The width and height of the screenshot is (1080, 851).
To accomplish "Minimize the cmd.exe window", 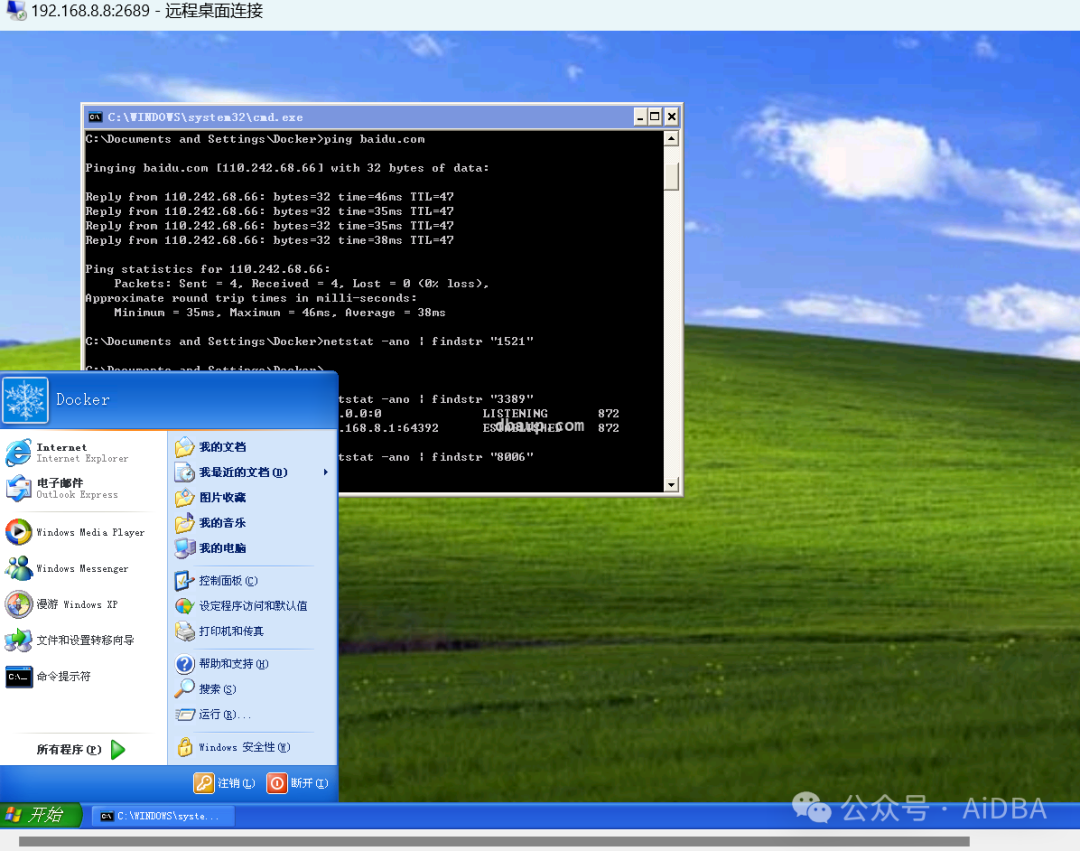I will (641, 117).
